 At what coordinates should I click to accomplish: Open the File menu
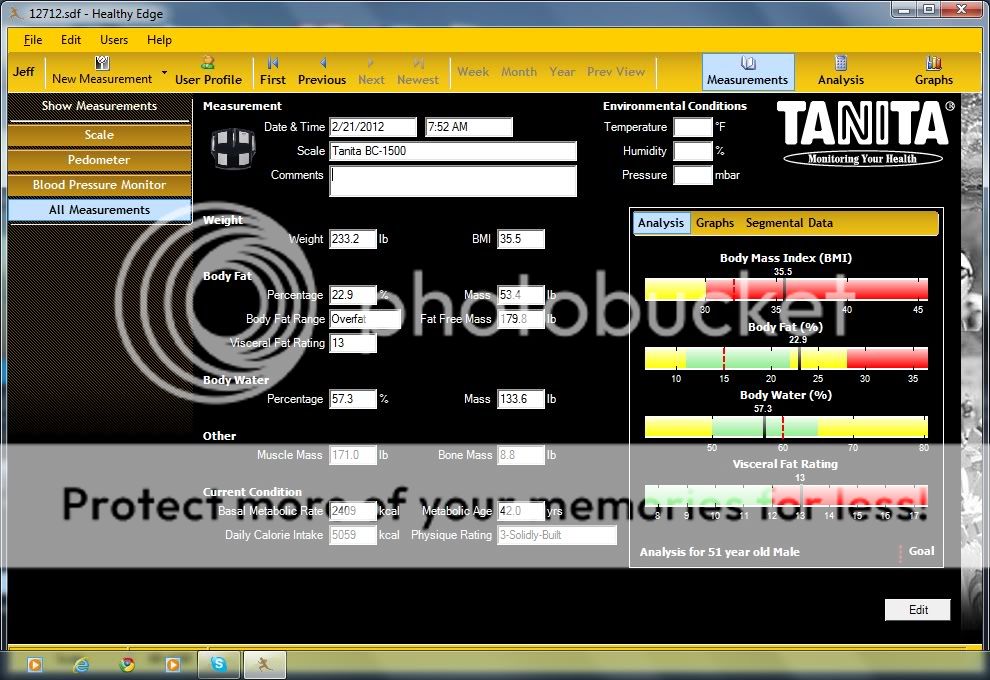point(33,40)
